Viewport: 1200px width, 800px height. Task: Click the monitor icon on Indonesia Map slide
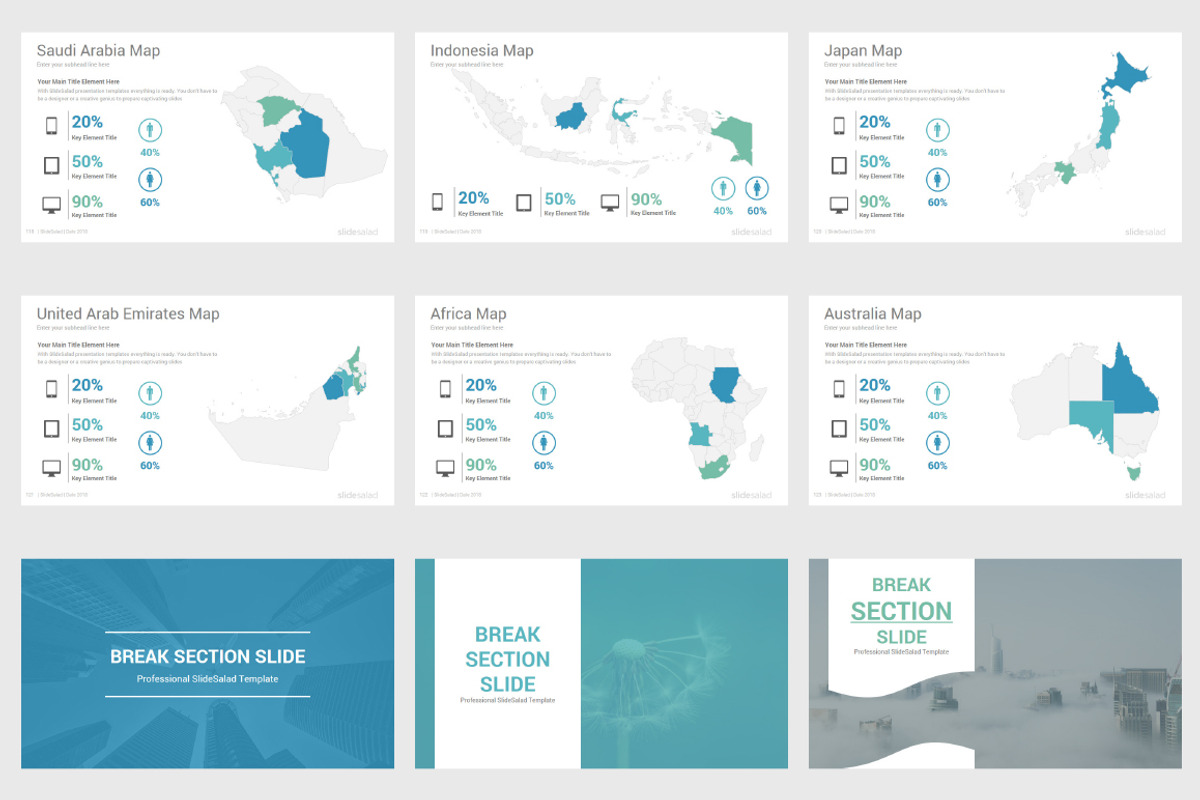click(x=610, y=203)
